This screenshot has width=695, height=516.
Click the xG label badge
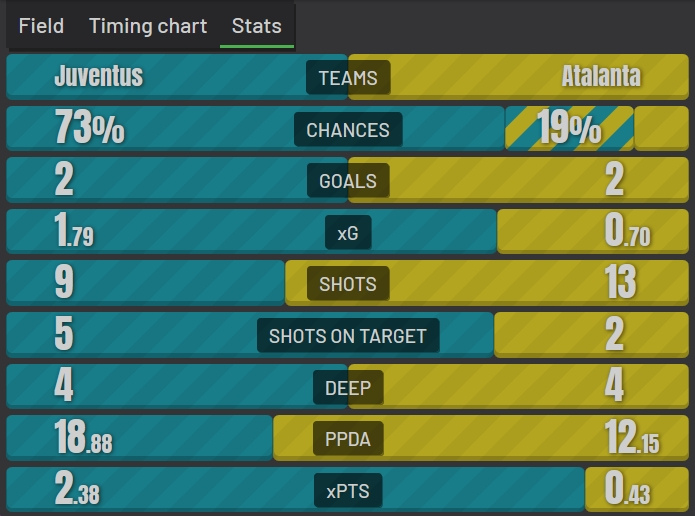348,232
